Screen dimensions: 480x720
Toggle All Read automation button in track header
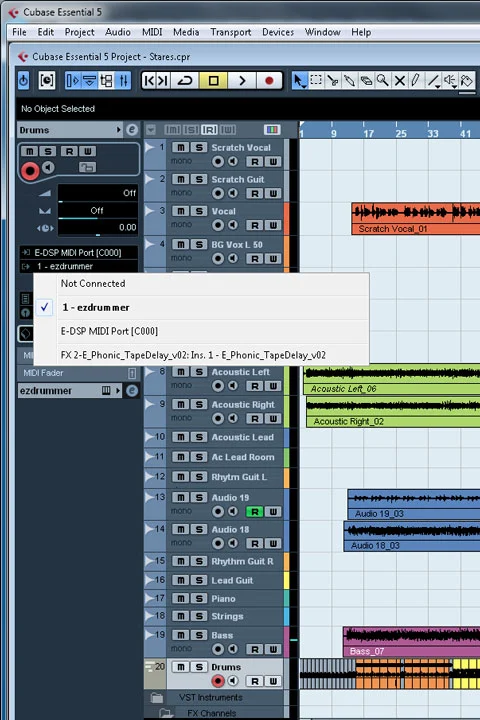[209, 130]
